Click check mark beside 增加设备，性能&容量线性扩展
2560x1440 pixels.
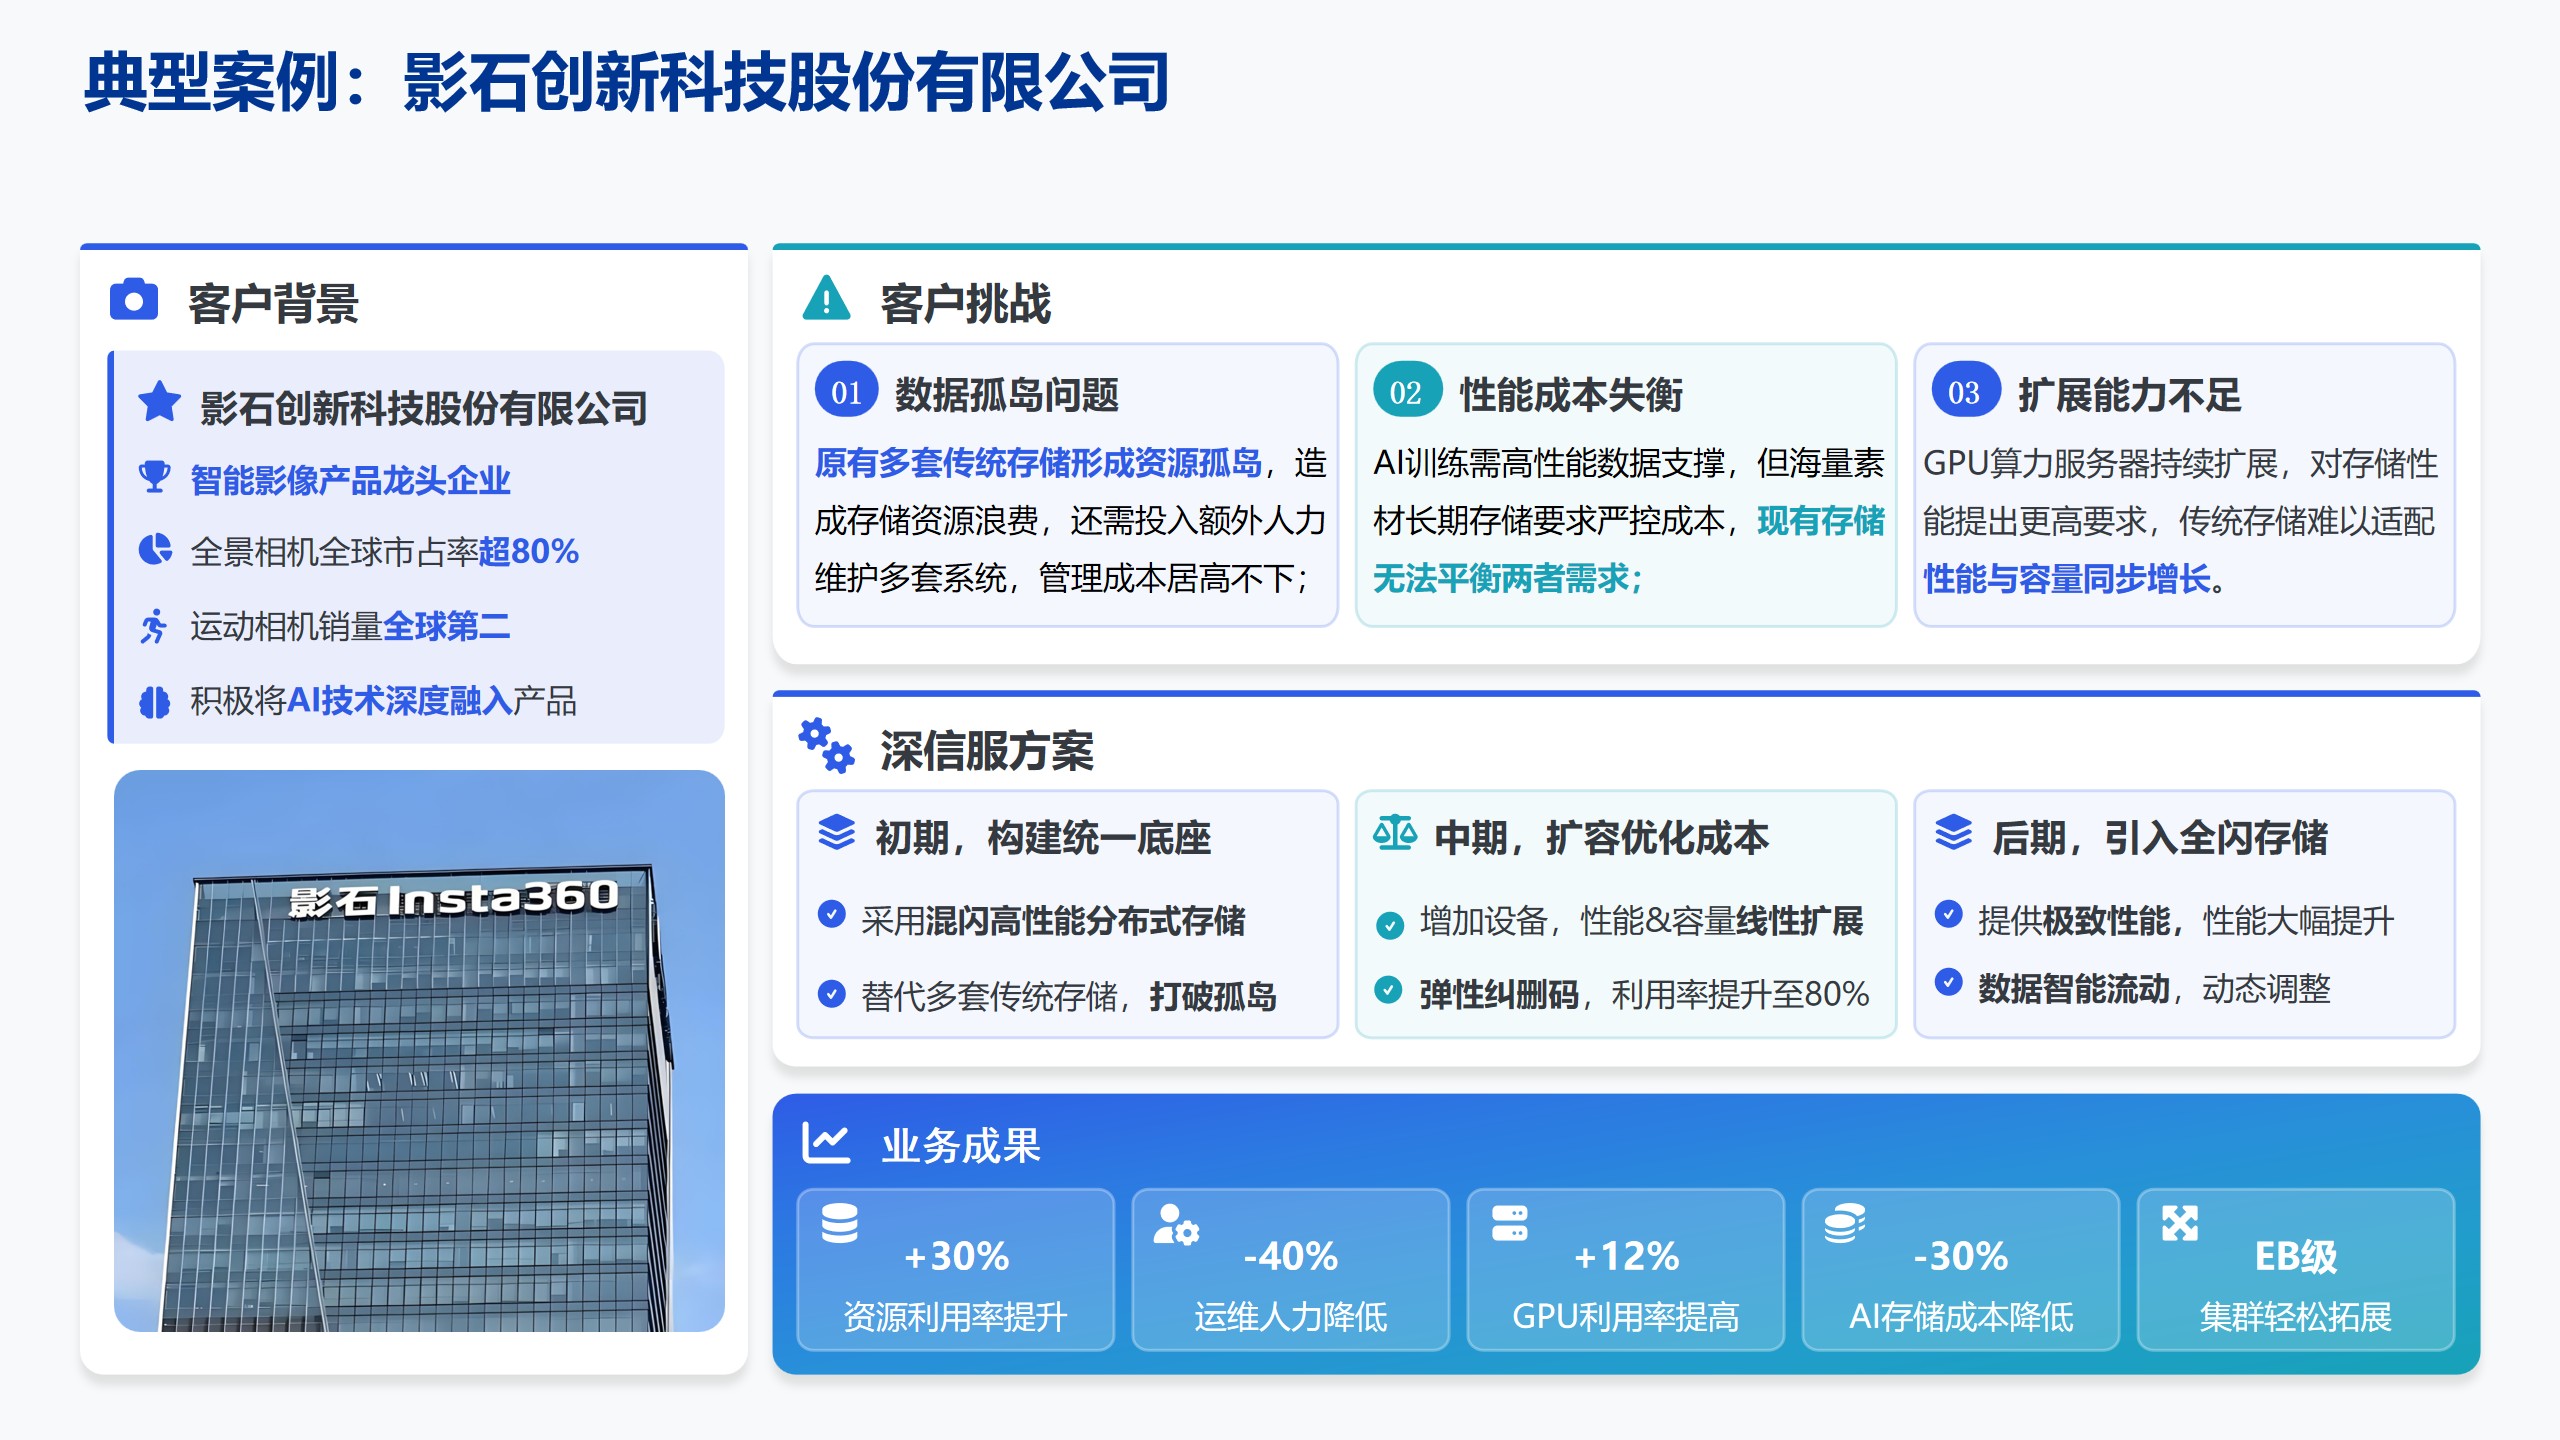1389,925
